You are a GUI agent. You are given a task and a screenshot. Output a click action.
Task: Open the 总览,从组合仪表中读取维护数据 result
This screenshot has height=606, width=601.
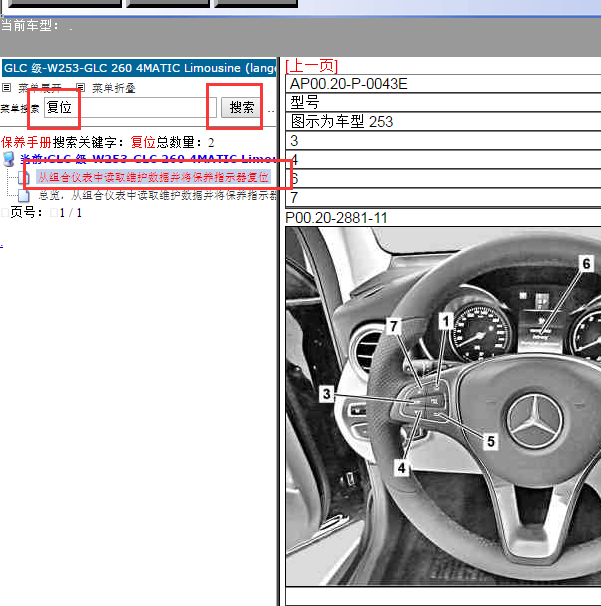(158, 196)
